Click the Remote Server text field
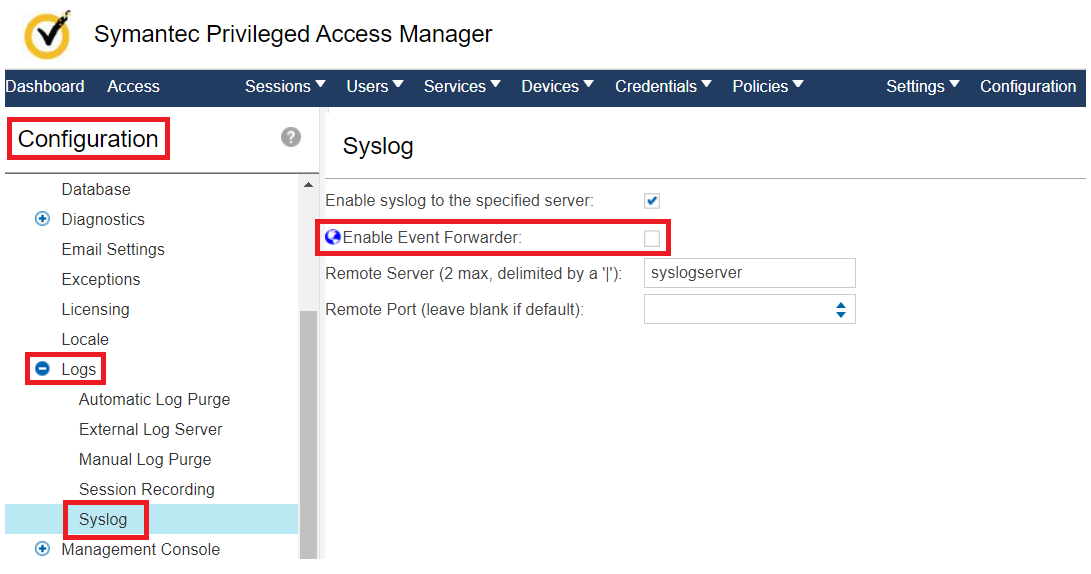 tap(749, 273)
